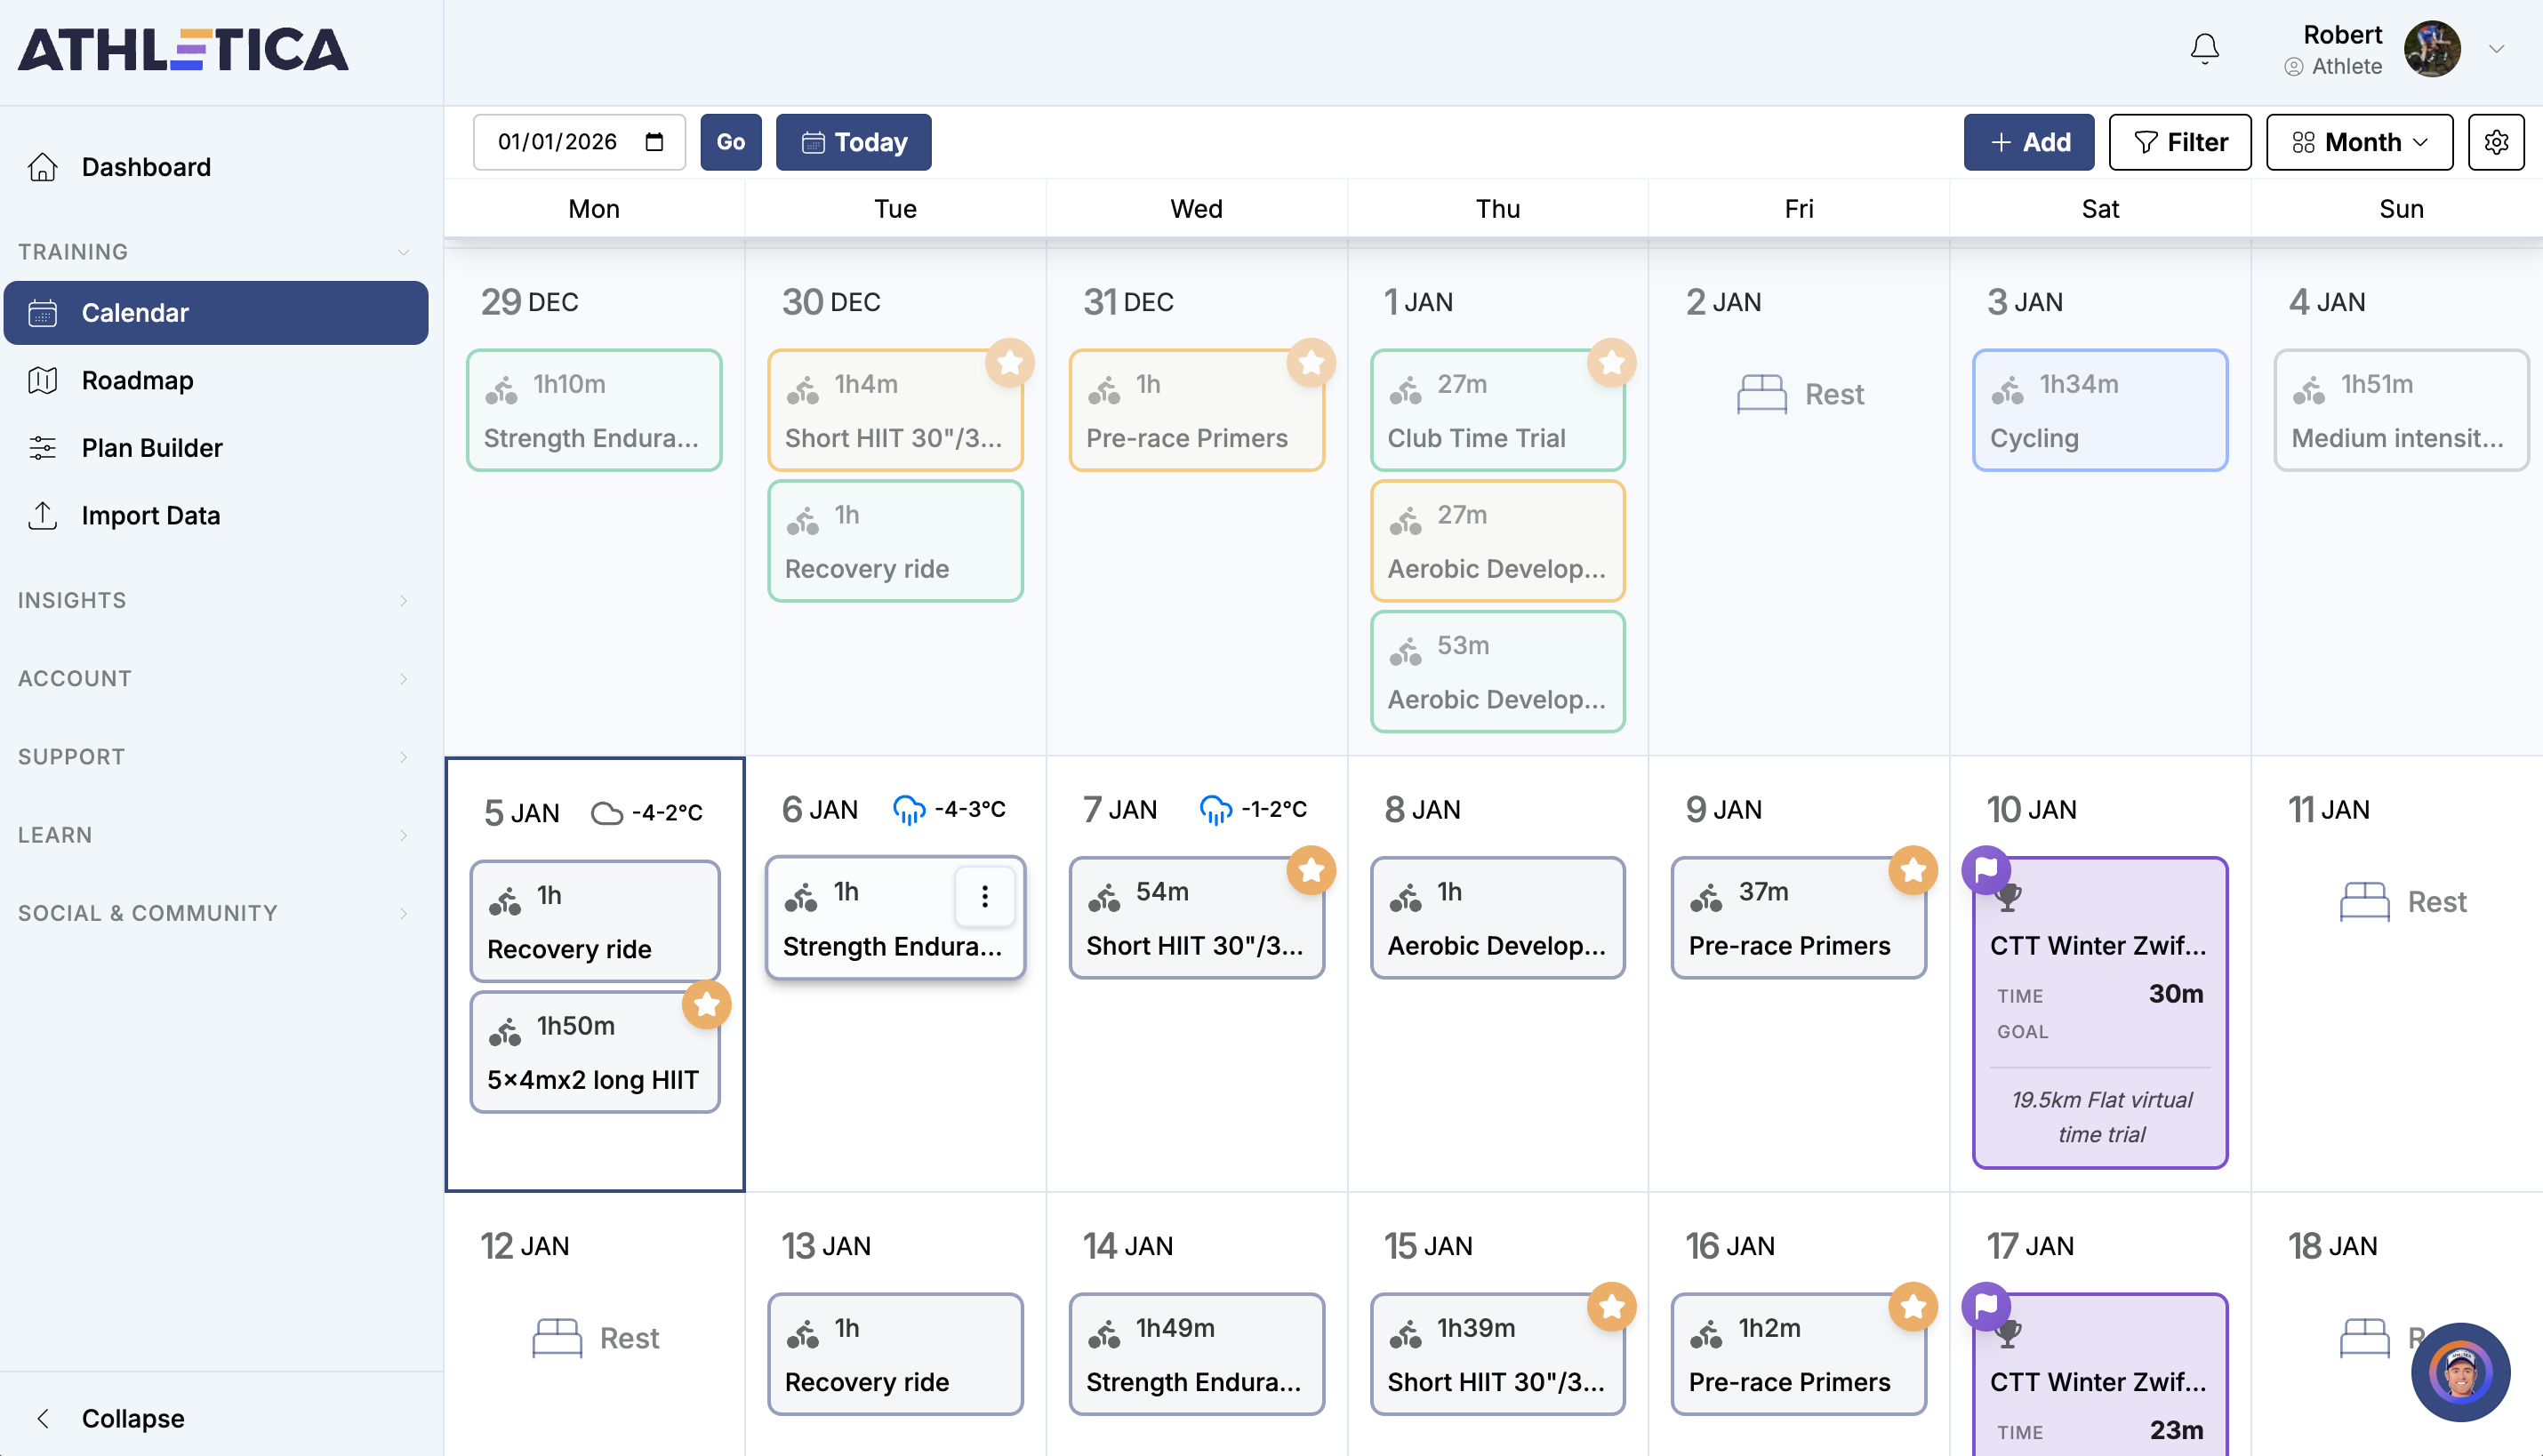Click the date picker calendar icon
The image size is (2543, 1456).
point(654,142)
